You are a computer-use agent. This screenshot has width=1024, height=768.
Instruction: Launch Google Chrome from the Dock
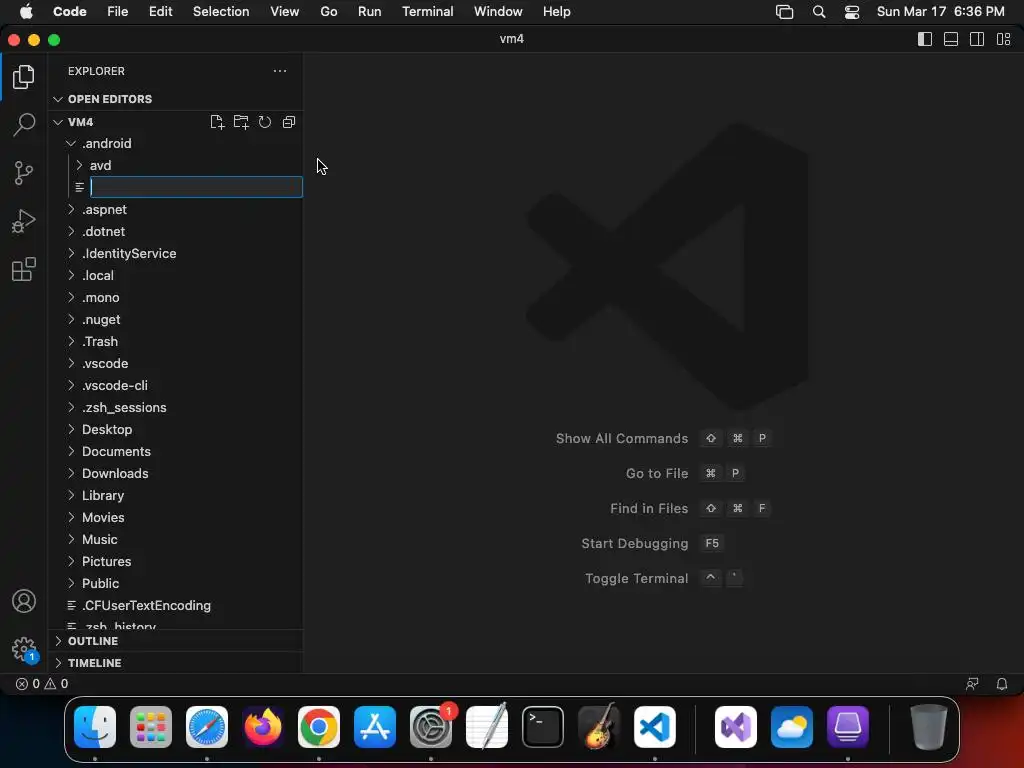pyautogui.click(x=319, y=727)
